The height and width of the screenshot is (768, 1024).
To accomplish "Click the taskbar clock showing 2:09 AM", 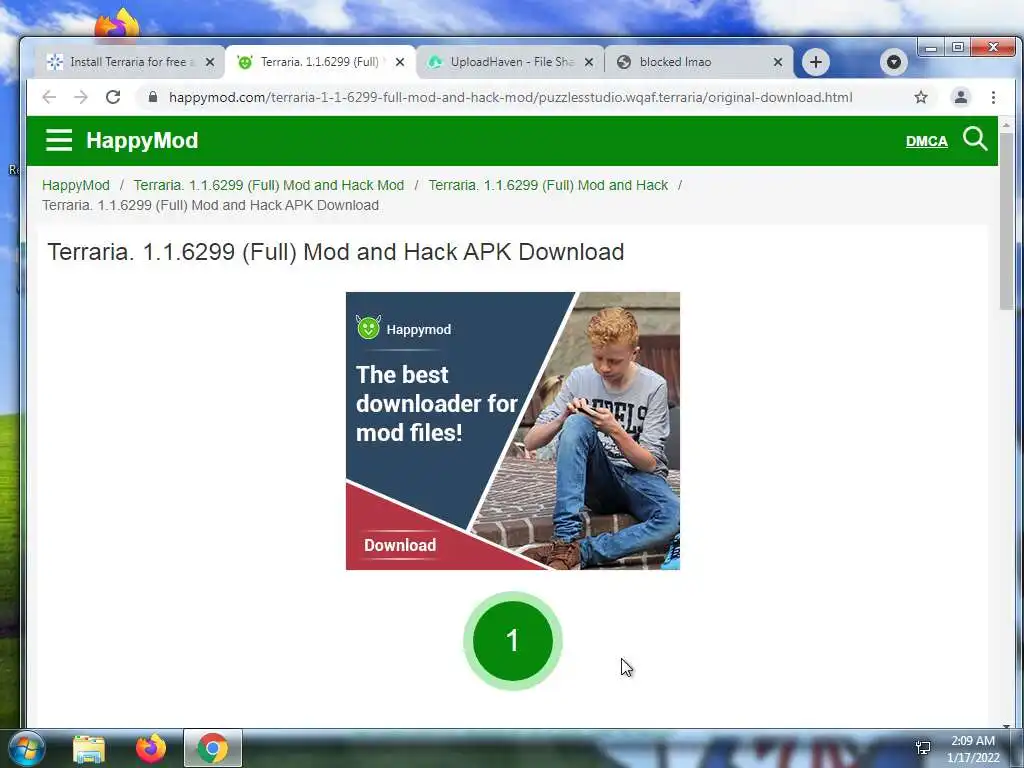I will [x=973, y=749].
